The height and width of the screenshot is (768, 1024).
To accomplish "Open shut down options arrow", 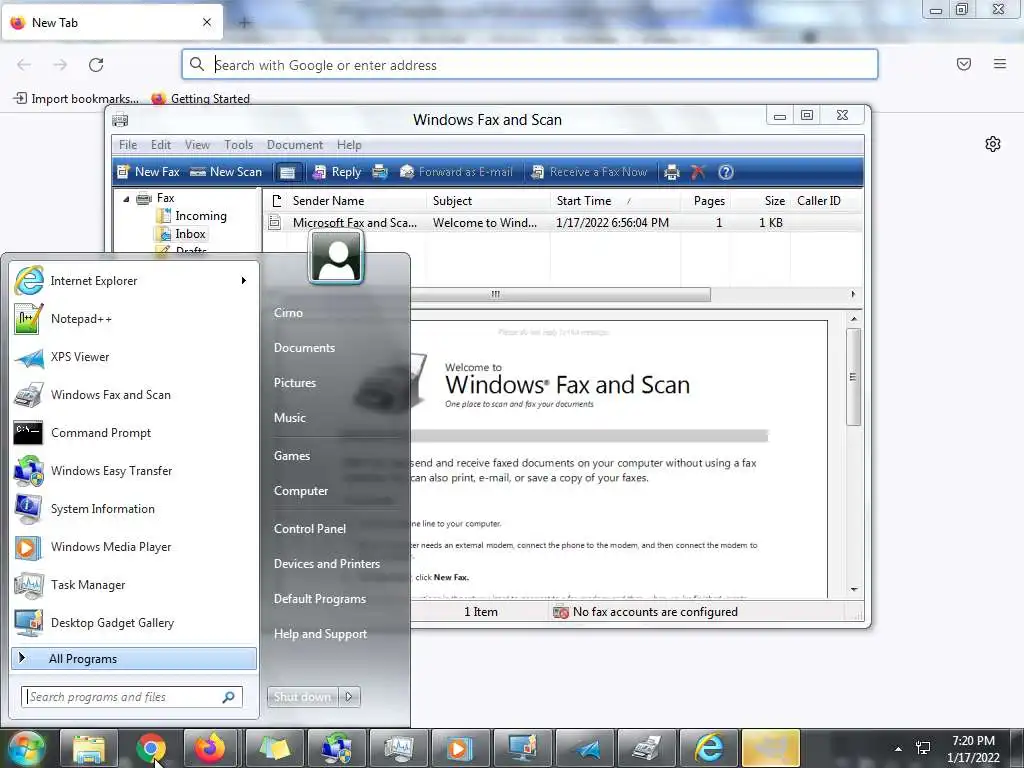I will pos(349,697).
